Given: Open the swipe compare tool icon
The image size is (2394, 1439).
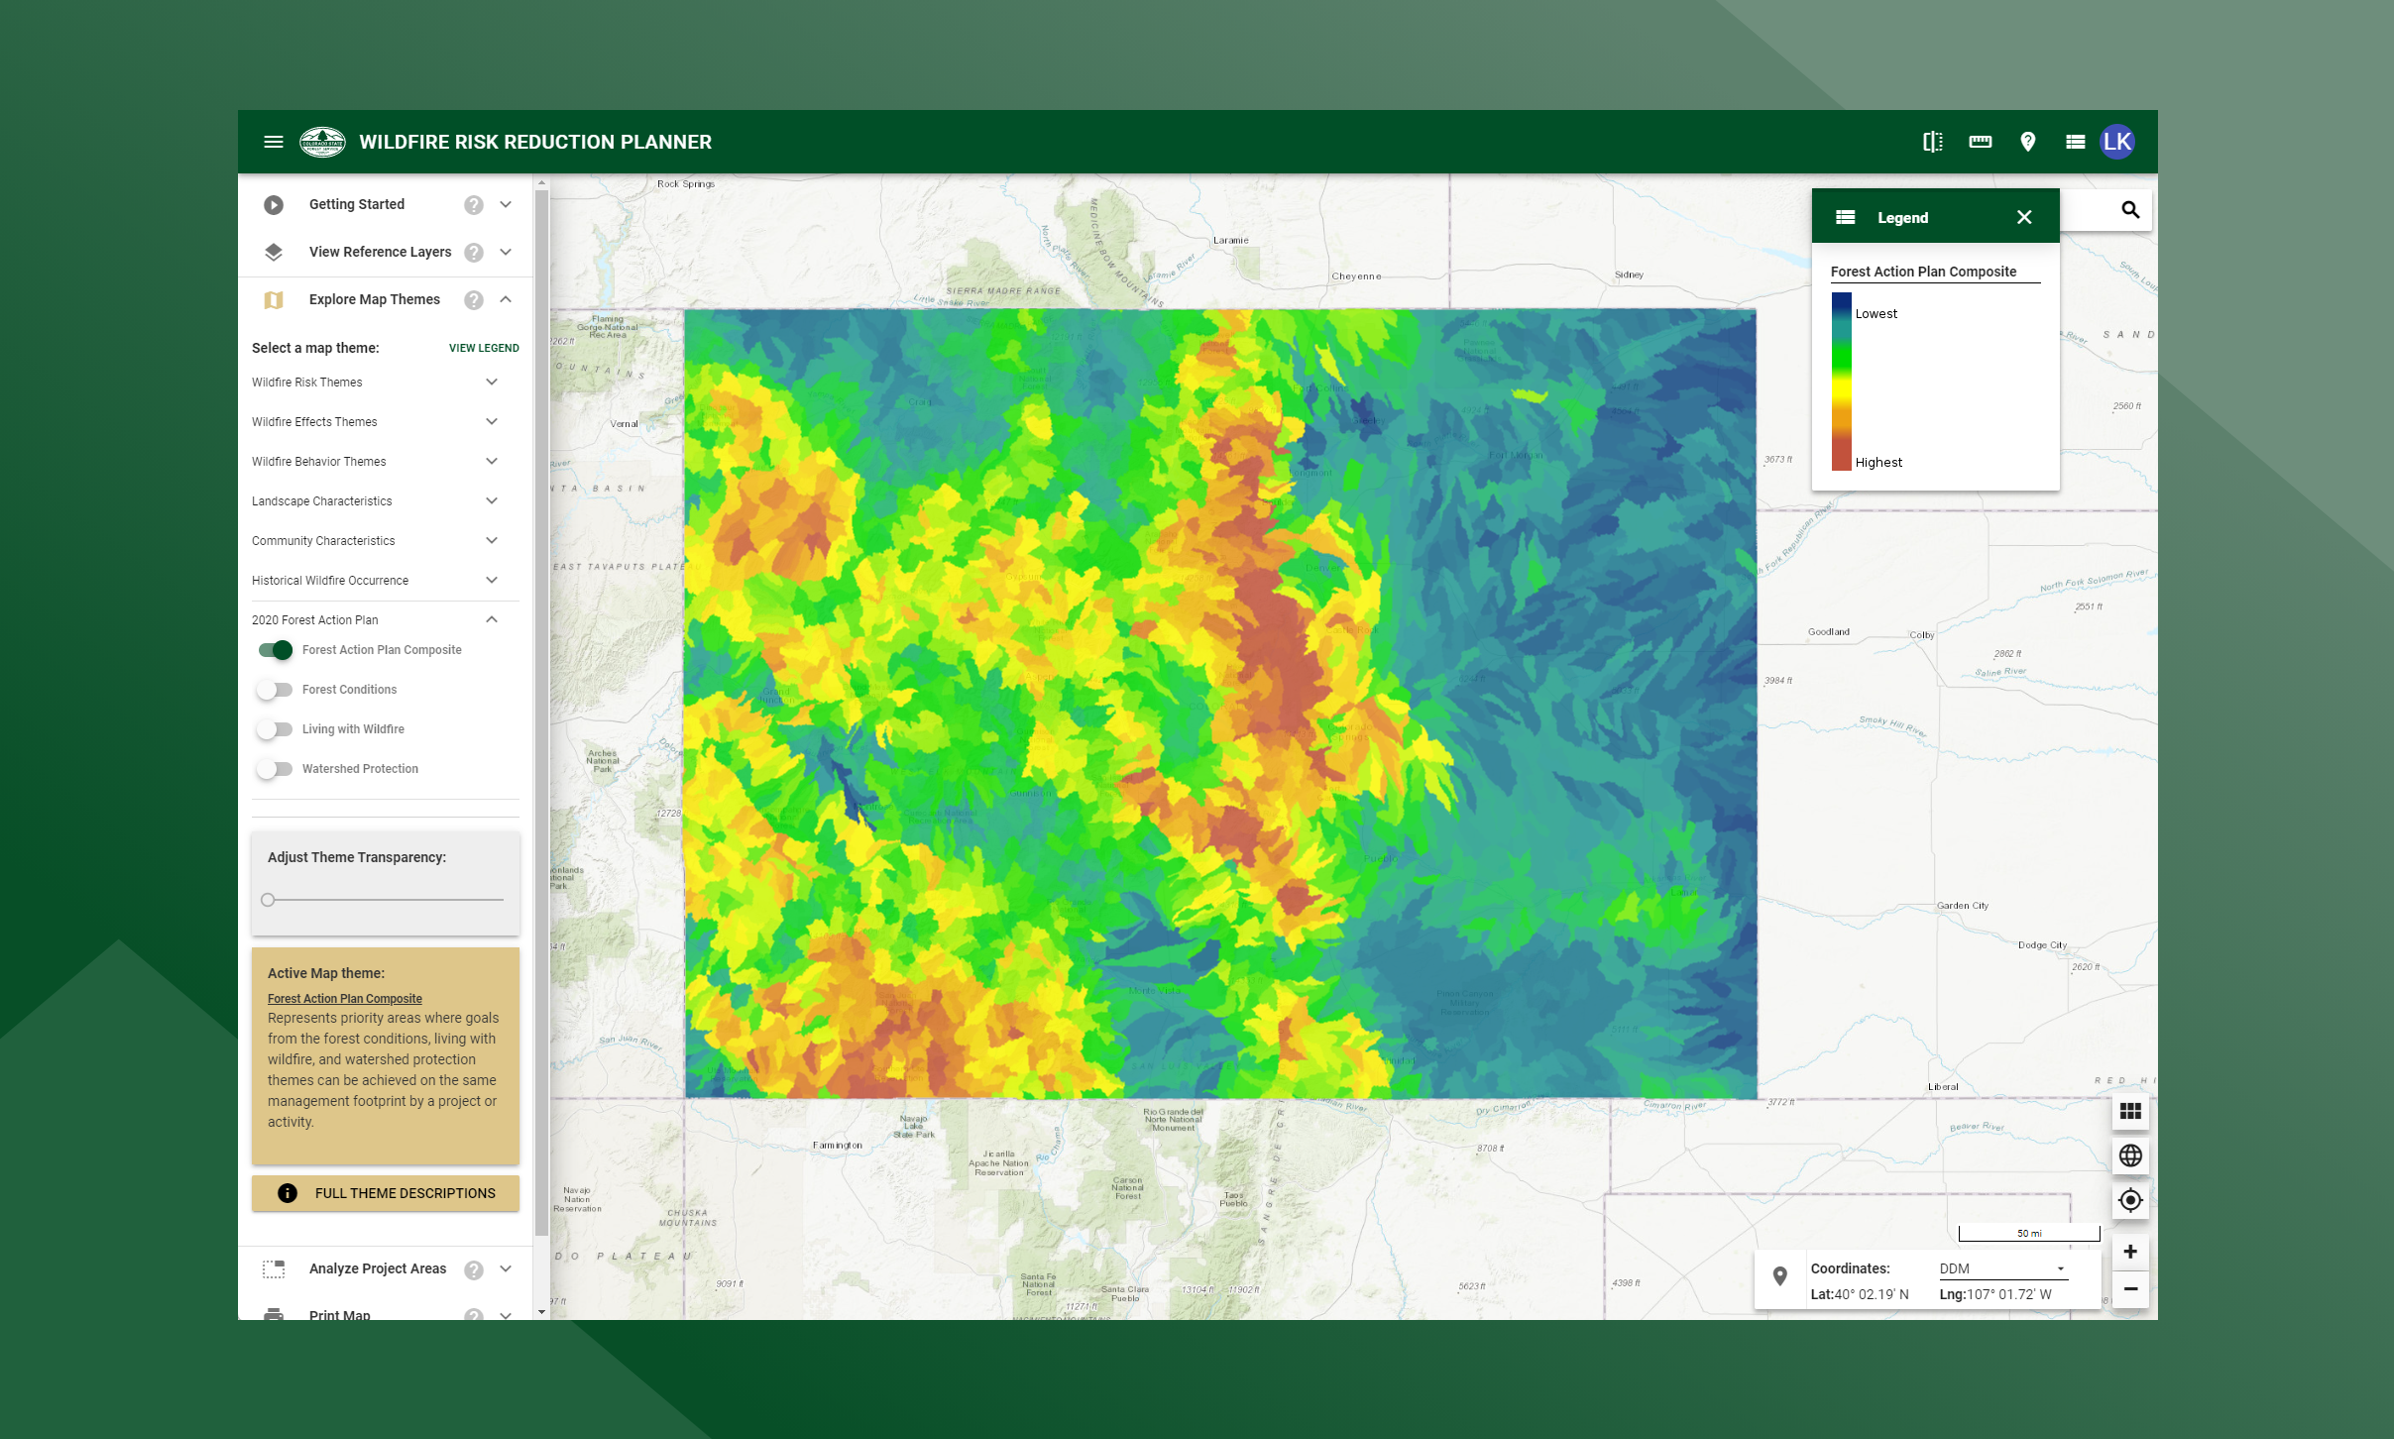Looking at the screenshot, I should [x=1932, y=142].
